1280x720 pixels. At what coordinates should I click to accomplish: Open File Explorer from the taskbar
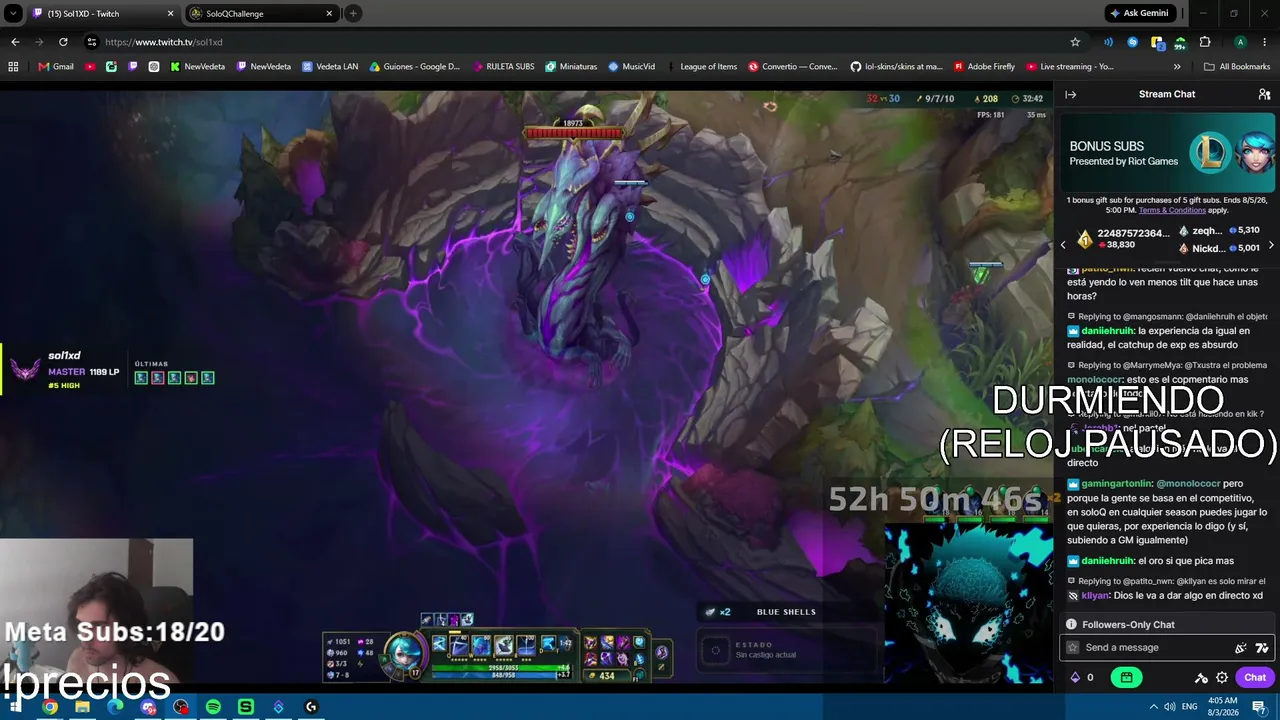coord(82,707)
